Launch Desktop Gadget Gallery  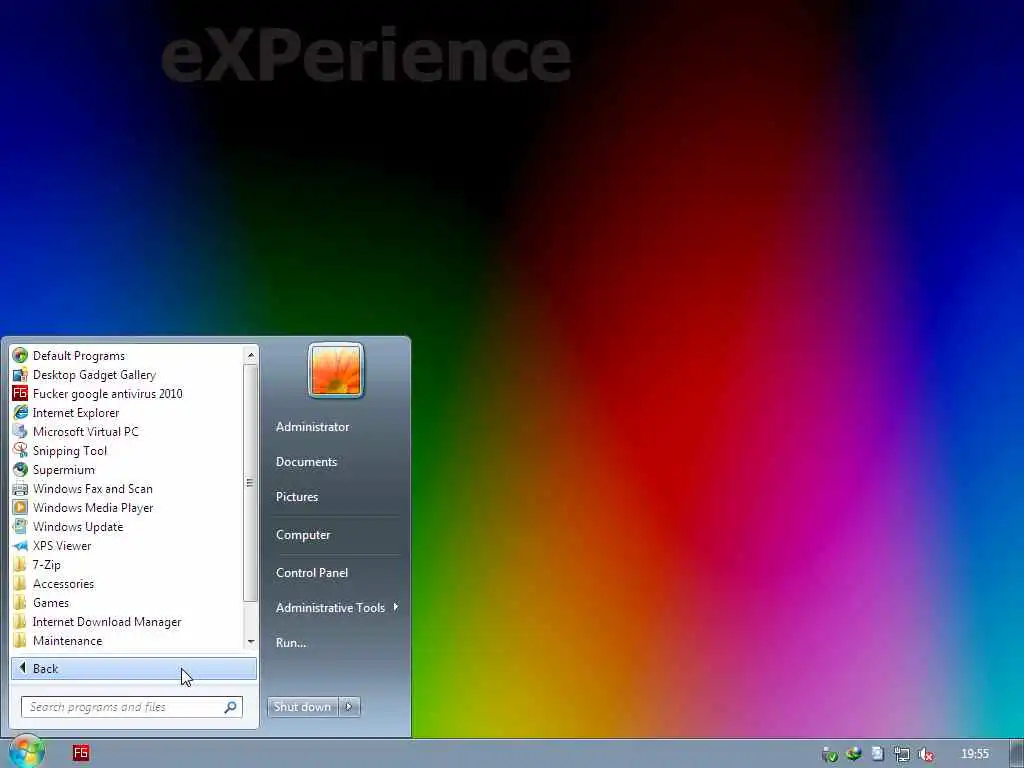click(x=127, y=375)
